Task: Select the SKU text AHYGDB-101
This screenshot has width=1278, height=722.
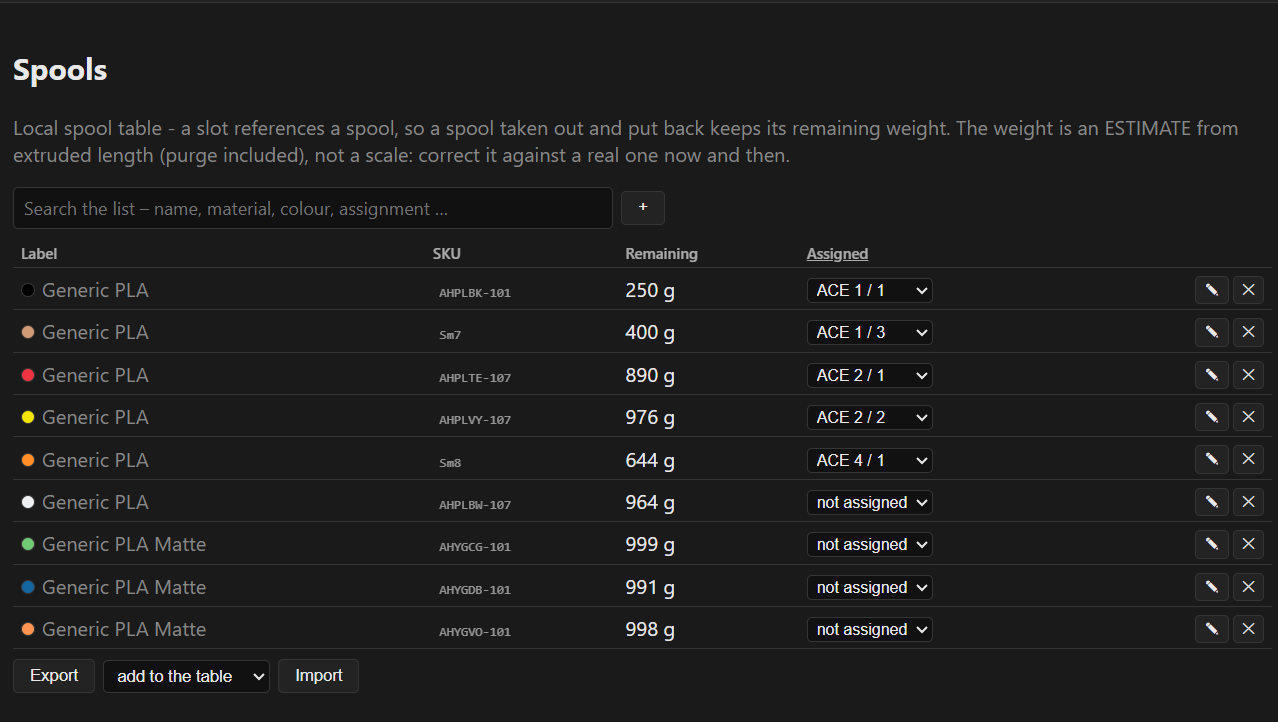Action: pos(475,590)
